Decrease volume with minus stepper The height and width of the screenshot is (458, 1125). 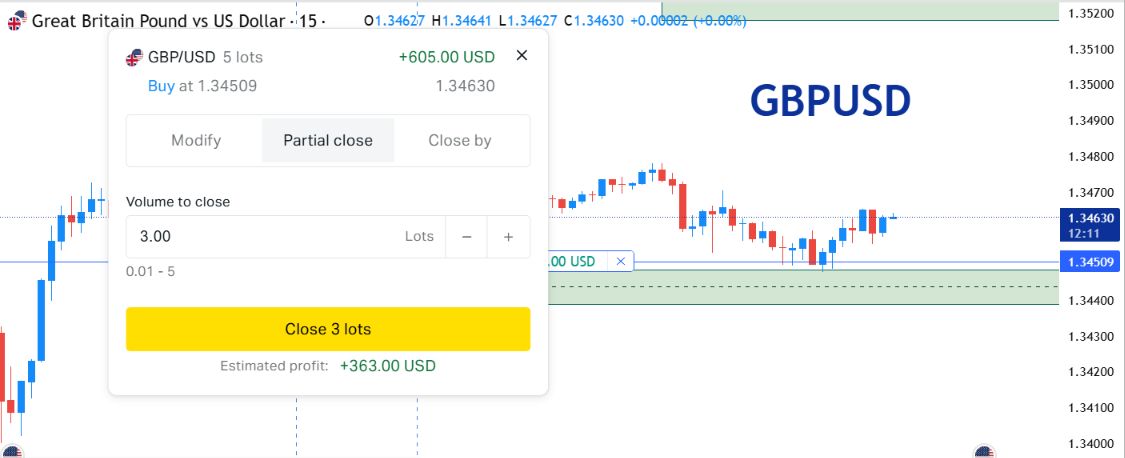click(x=466, y=236)
